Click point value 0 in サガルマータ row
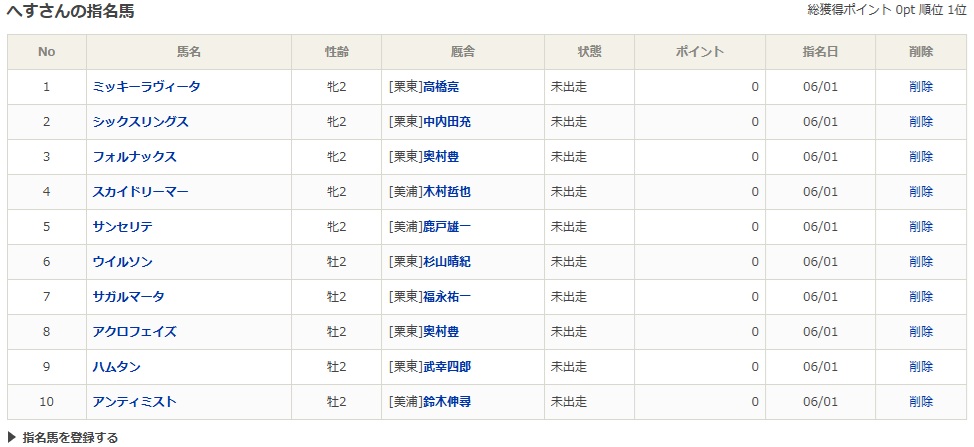 [755, 297]
